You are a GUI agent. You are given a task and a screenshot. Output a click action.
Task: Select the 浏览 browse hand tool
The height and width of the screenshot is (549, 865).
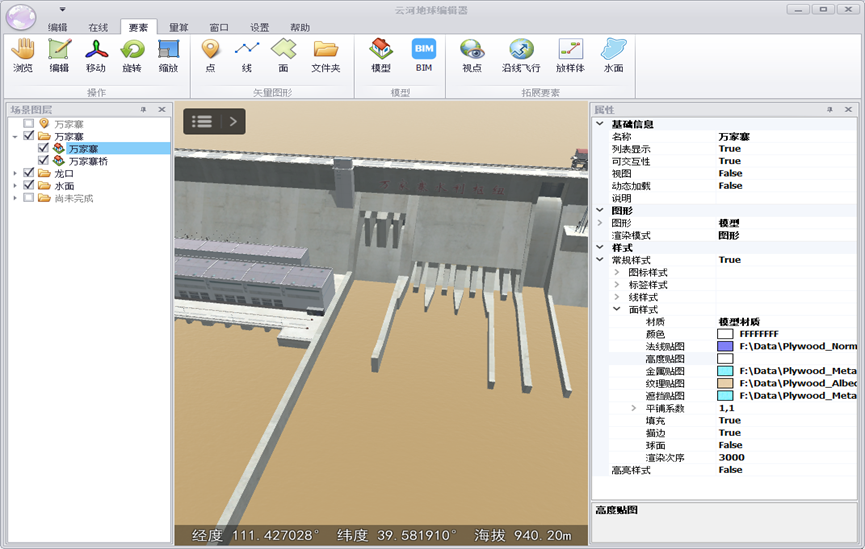click(23, 56)
